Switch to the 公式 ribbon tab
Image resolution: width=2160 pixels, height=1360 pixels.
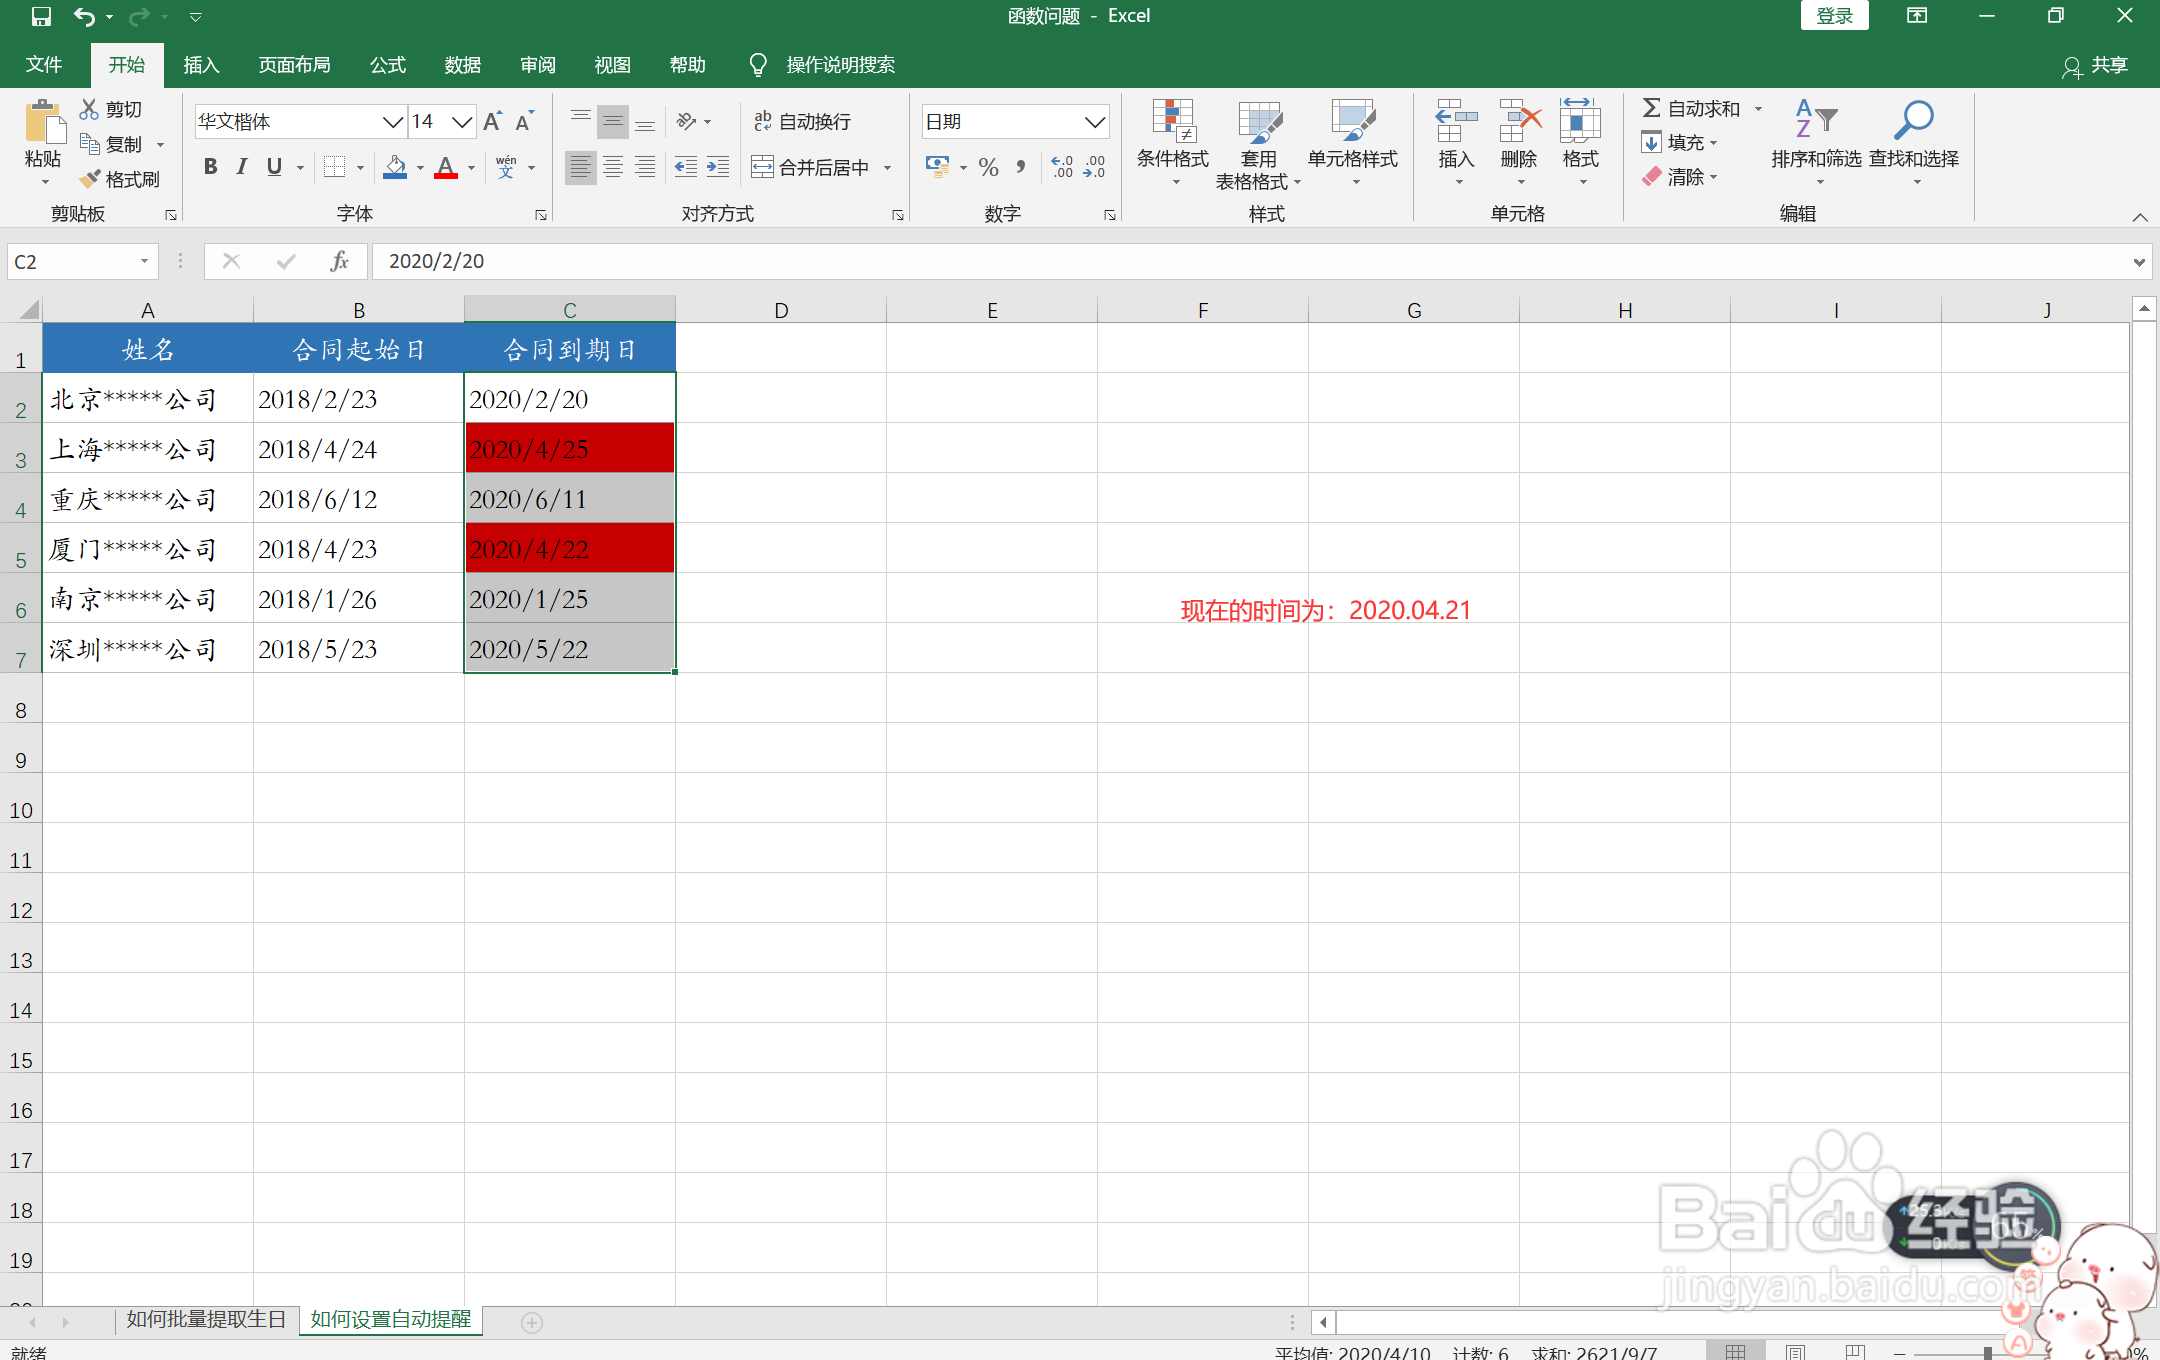(x=387, y=65)
